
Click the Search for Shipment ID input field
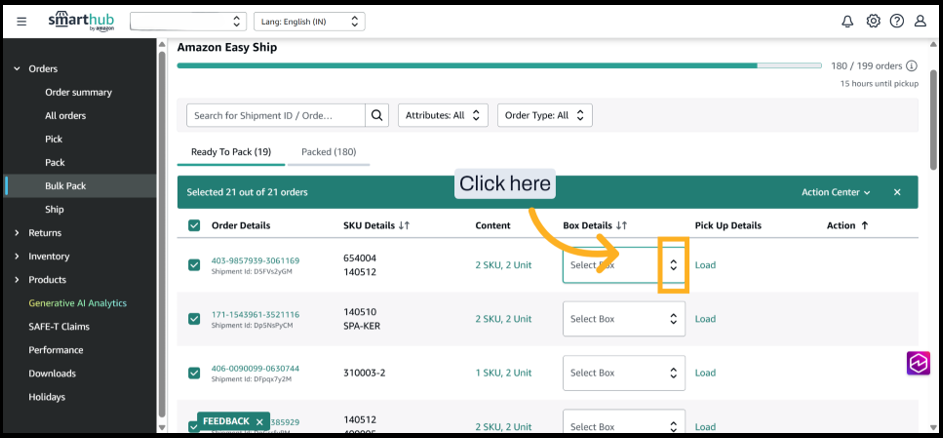[275, 116]
